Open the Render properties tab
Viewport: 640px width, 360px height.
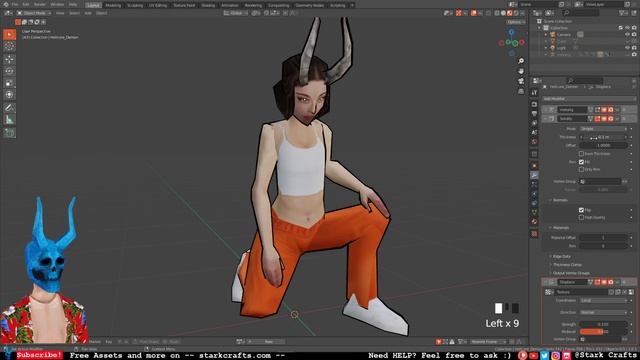534,104
